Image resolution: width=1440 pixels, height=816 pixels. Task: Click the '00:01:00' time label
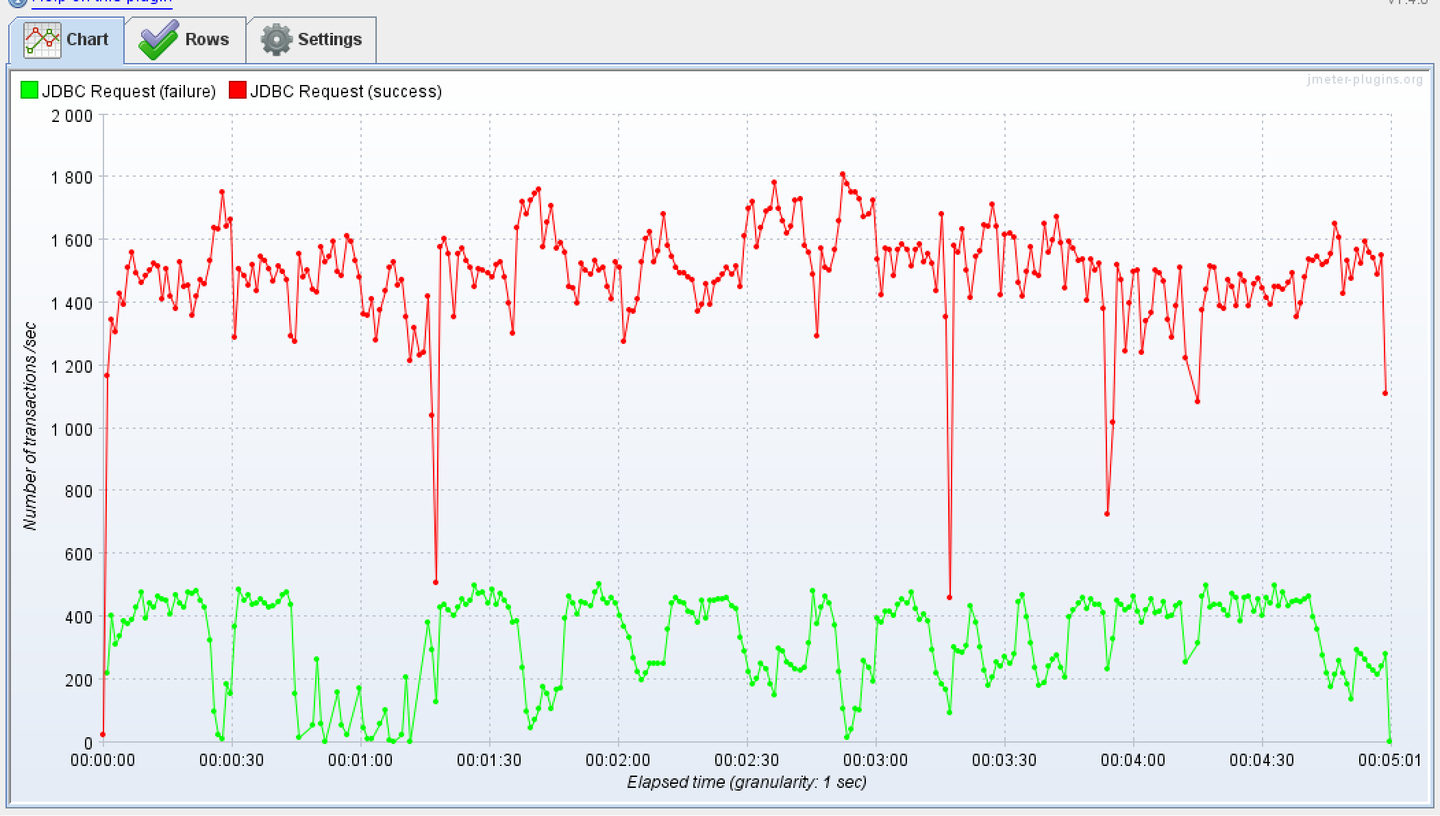pyautogui.click(x=361, y=760)
